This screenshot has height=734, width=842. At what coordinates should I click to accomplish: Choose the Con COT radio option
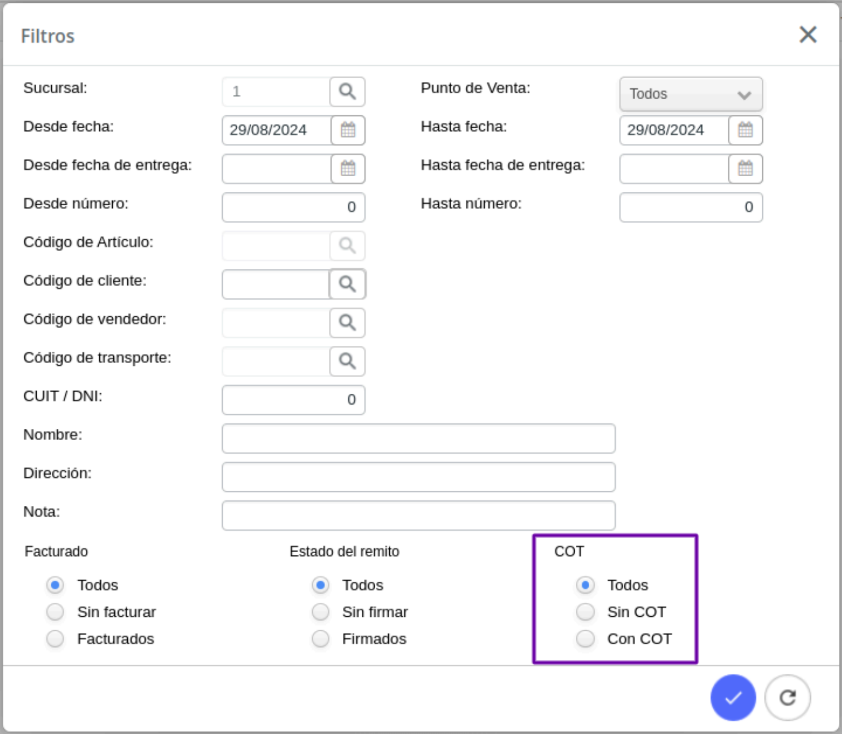(585, 638)
